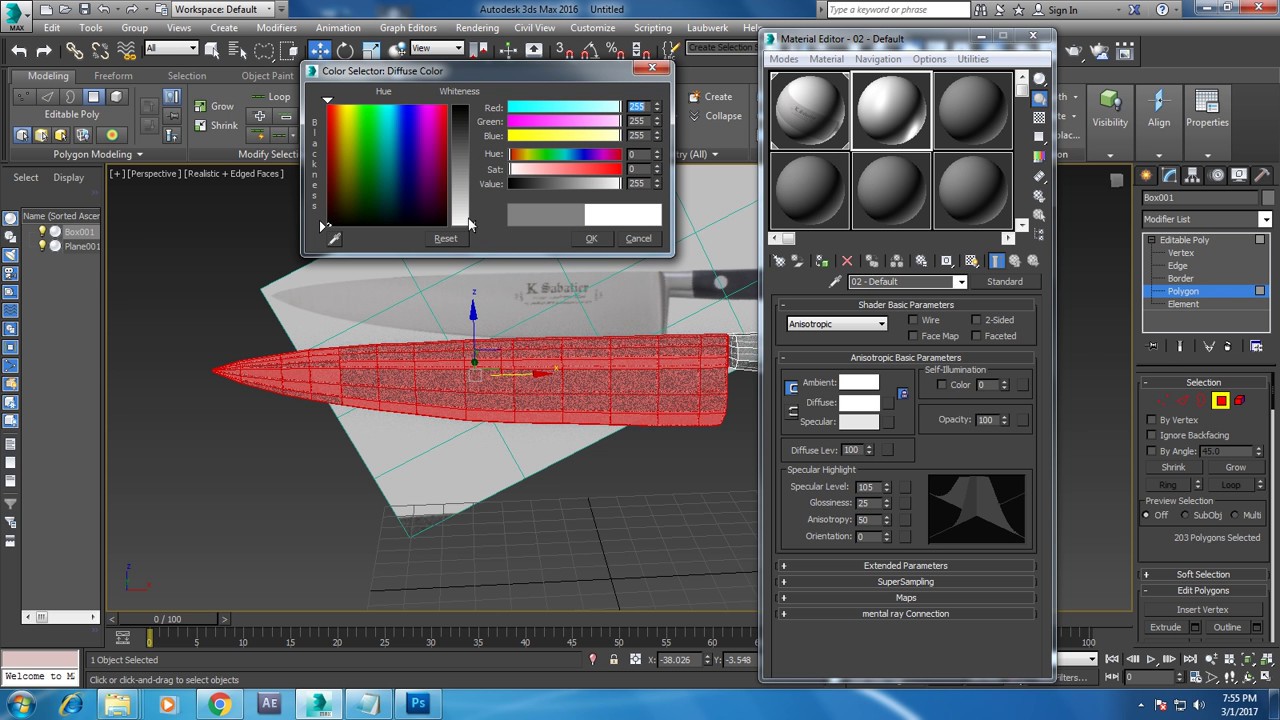Check the Self-Illumination Color checkbox
Screen dimensions: 1280x720
pos(941,385)
